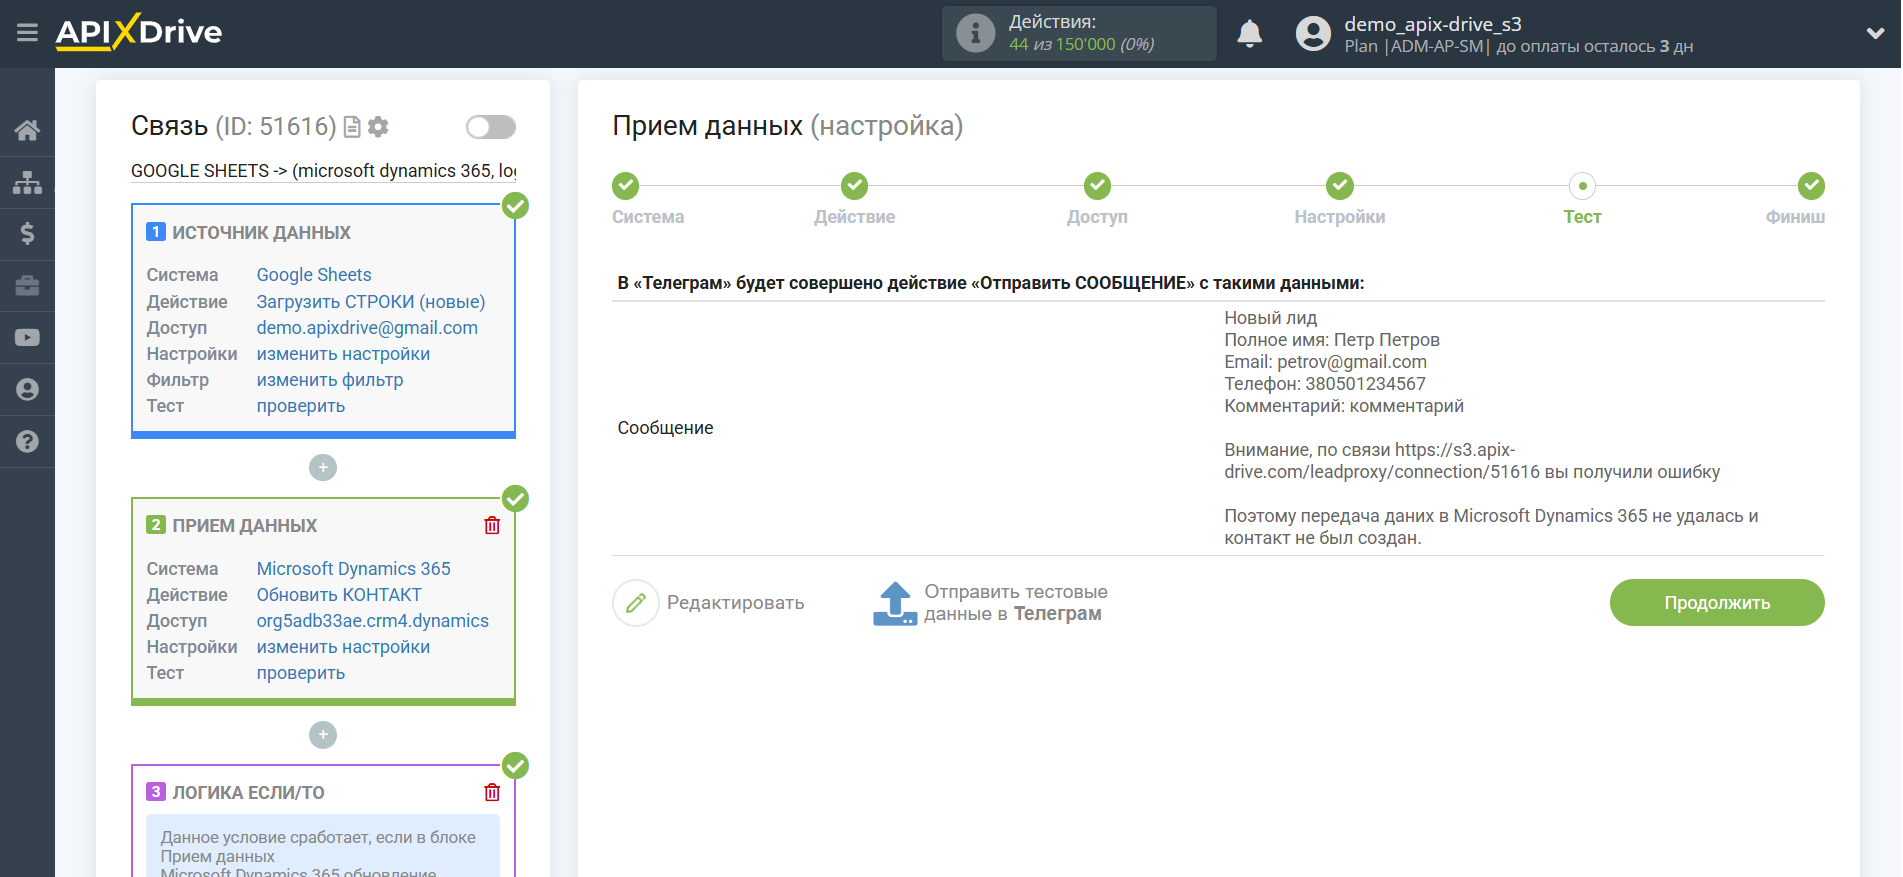Image resolution: width=1903 pixels, height=877 pixels.
Task: Click ИСТОЧНИК ДАННЫХ block header
Action: (x=261, y=233)
